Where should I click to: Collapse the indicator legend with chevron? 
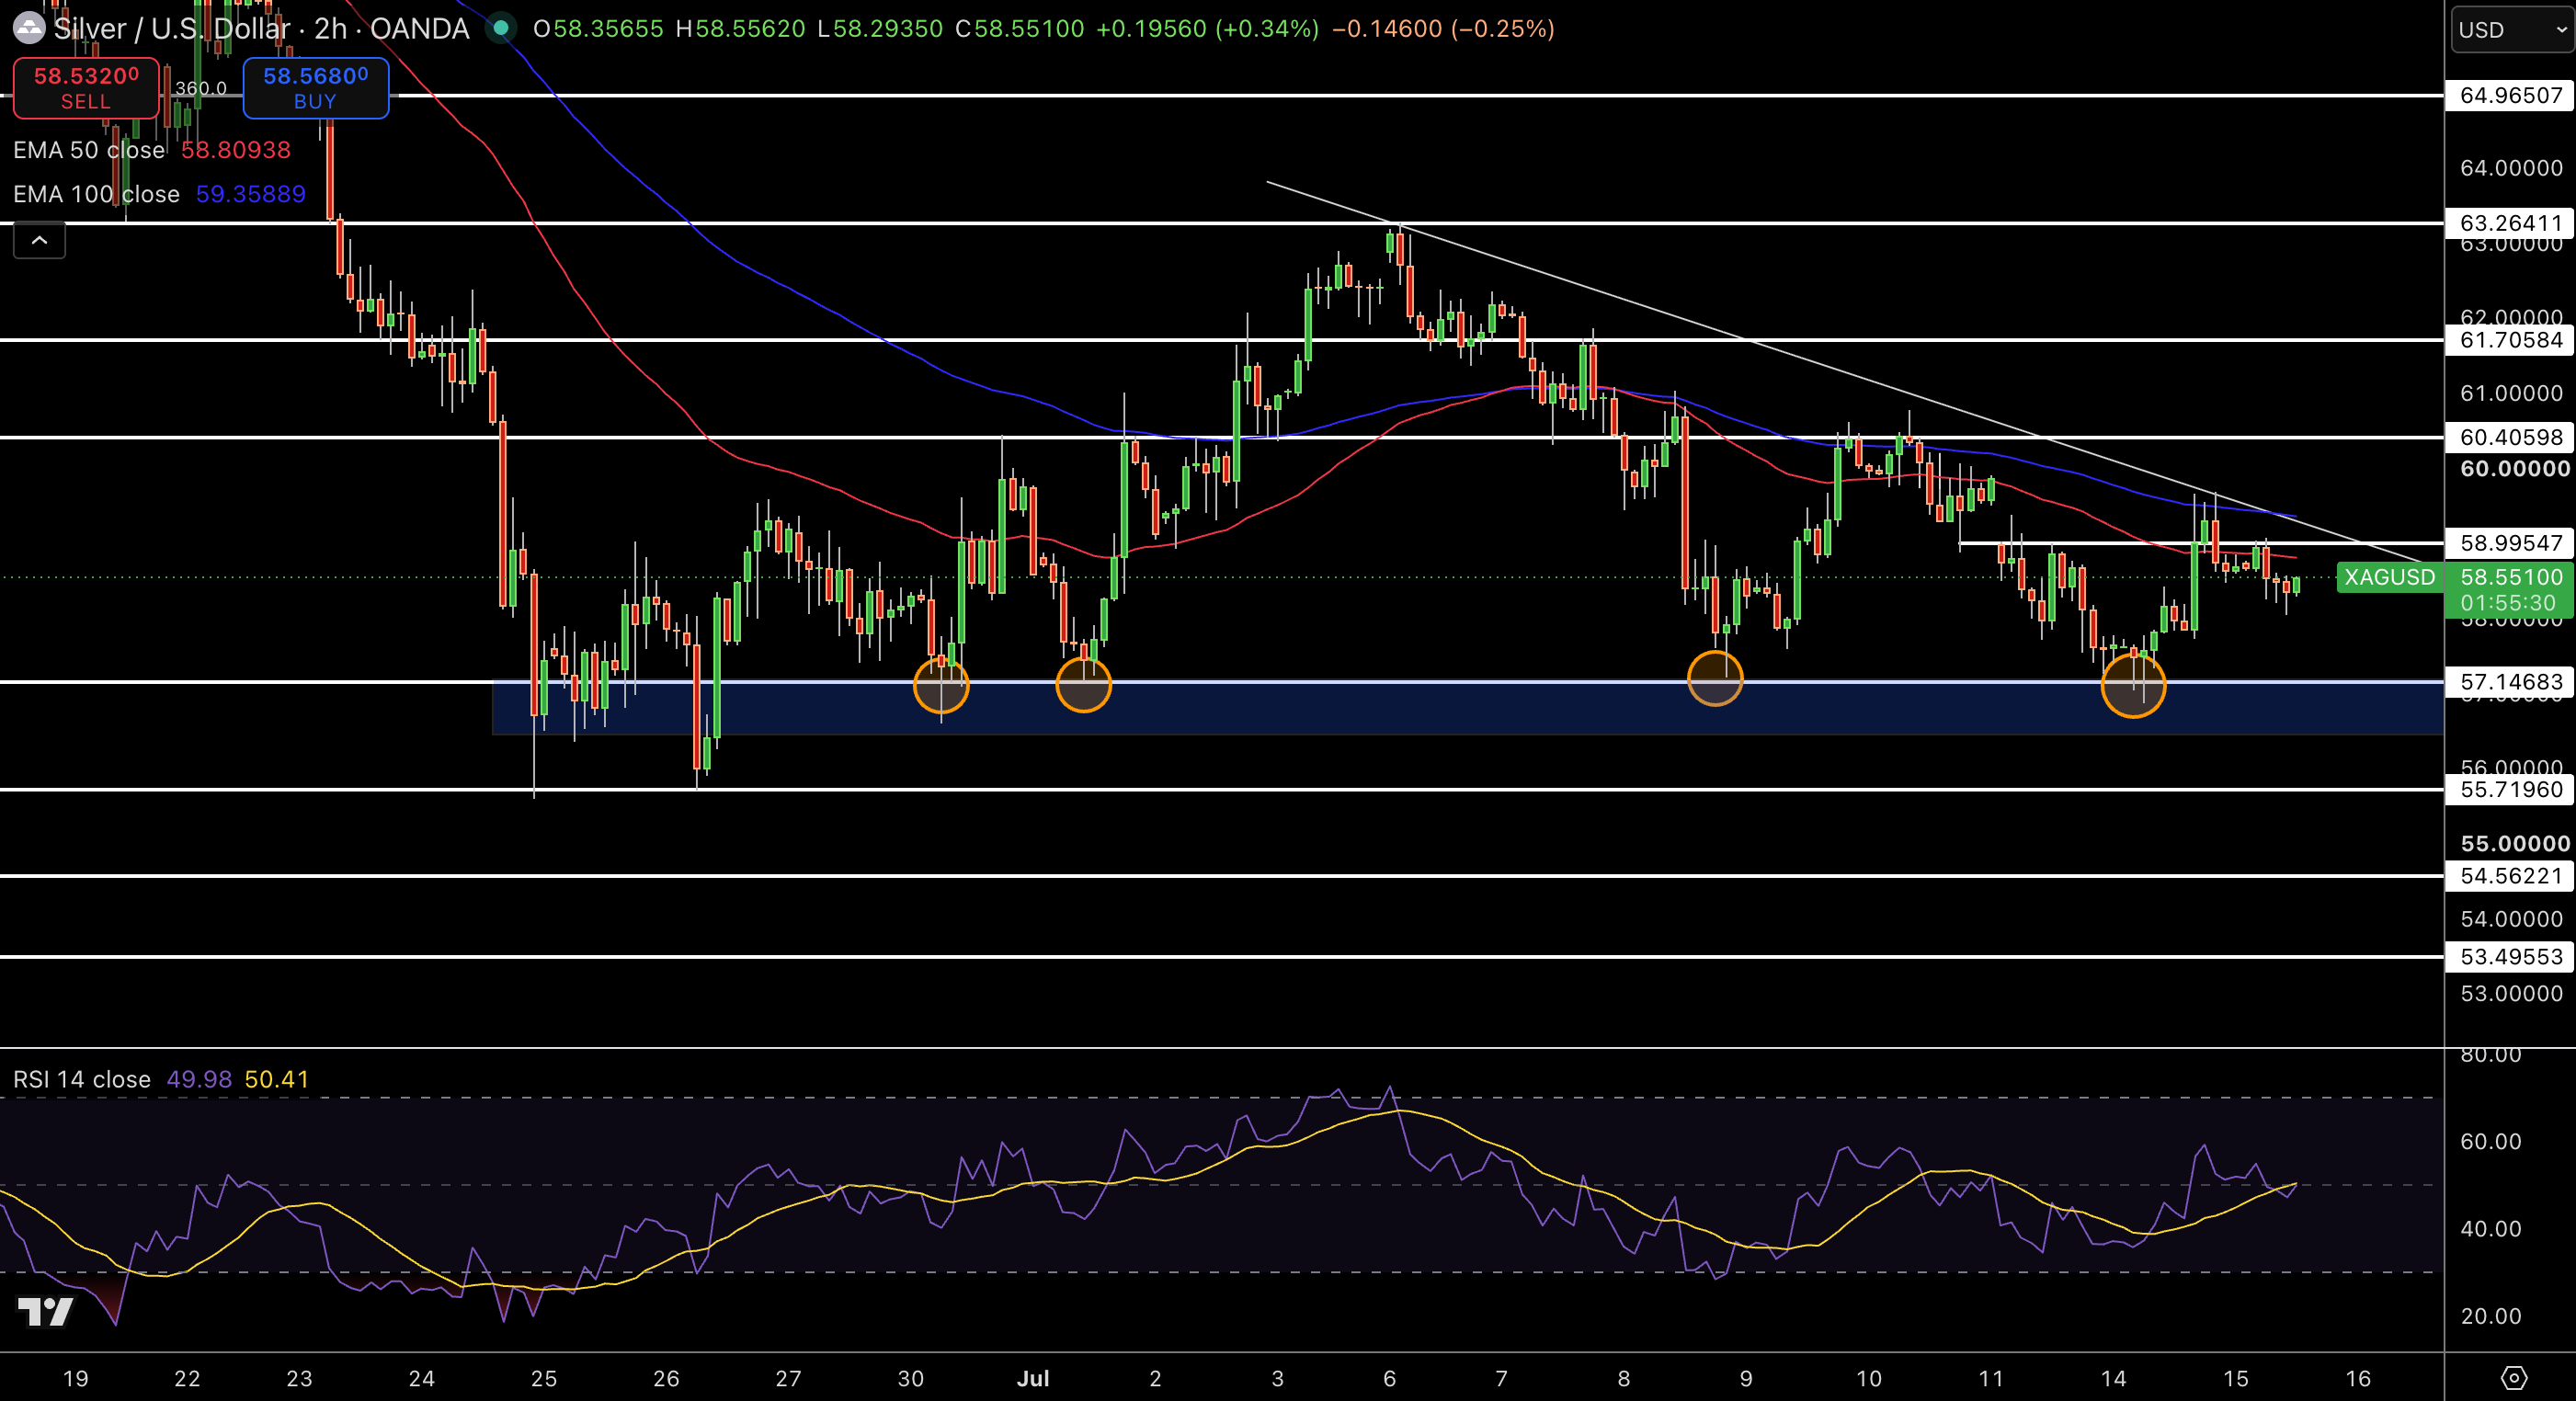(39, 241)
